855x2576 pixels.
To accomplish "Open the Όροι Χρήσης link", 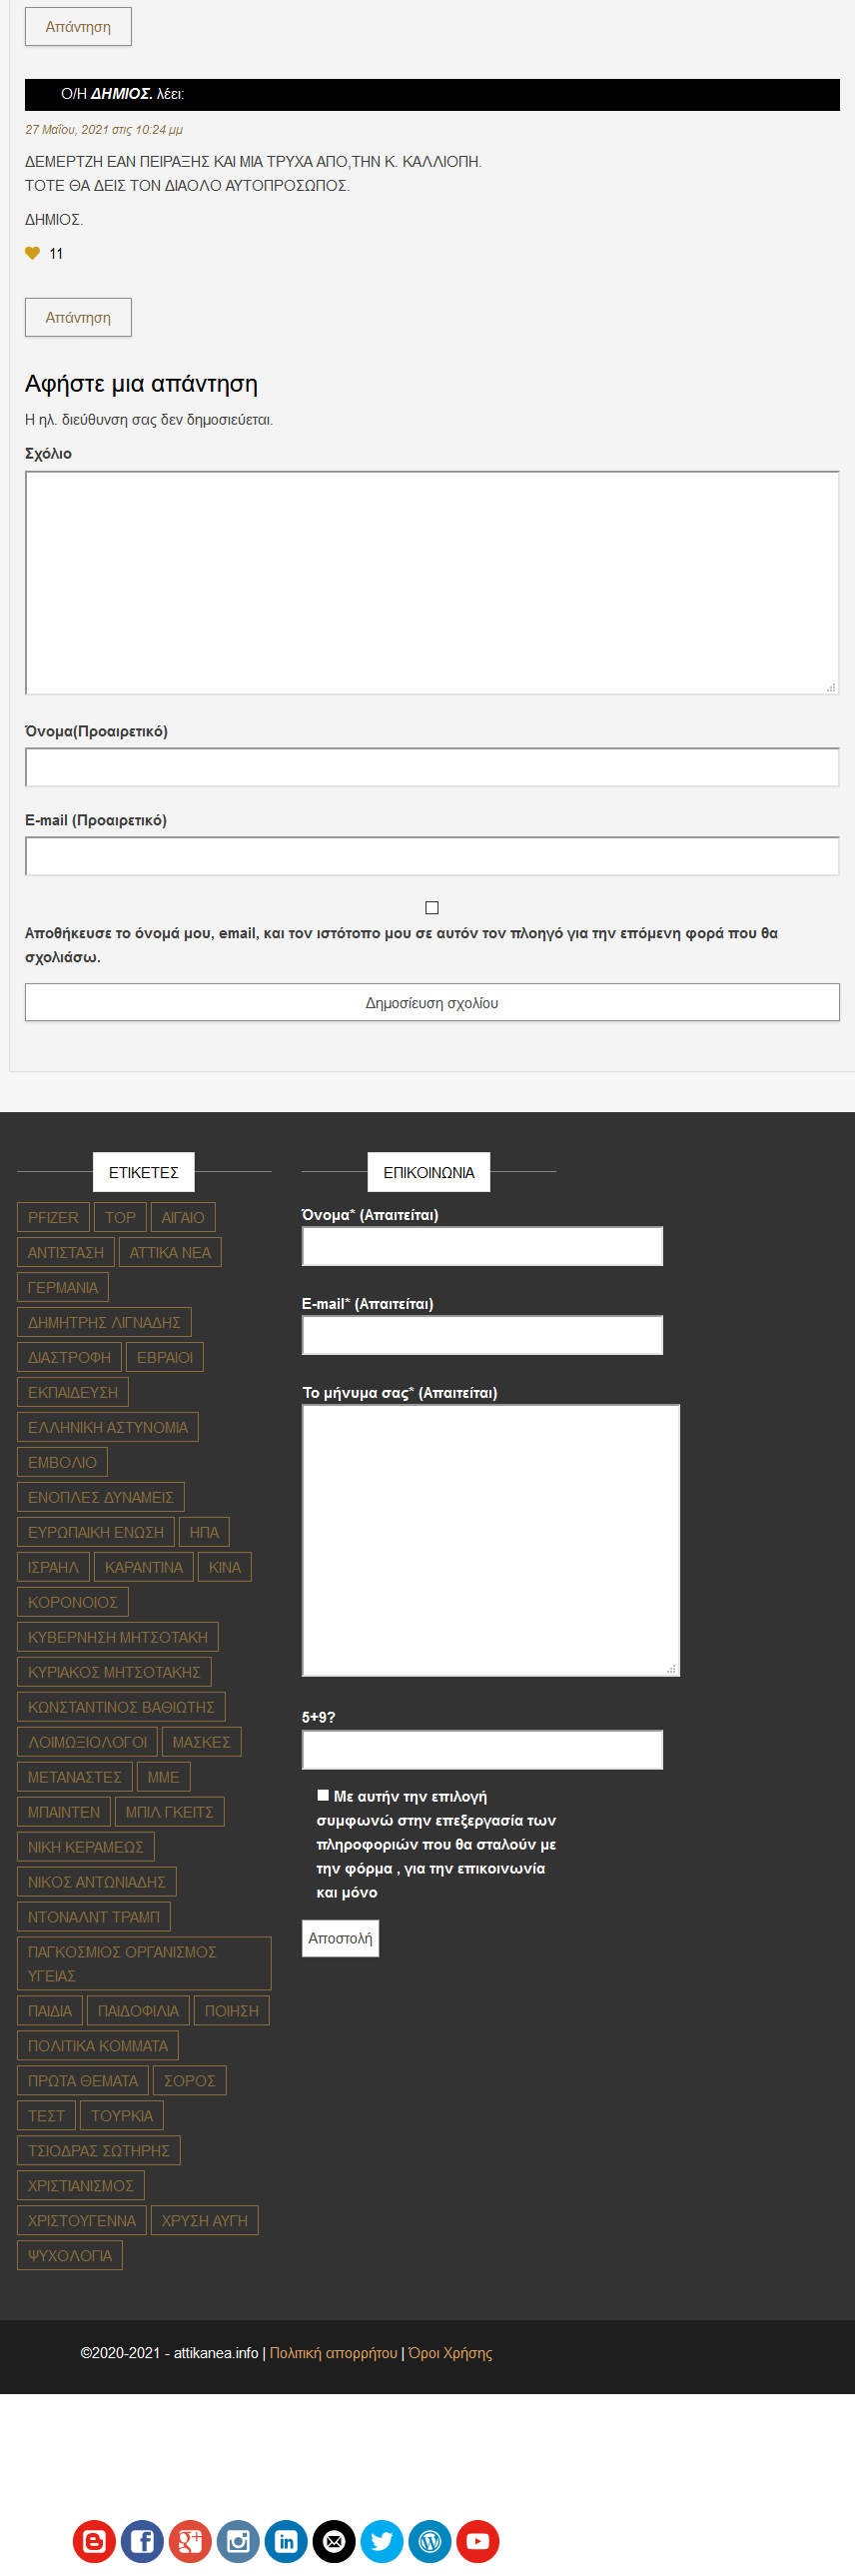I will coord(450,2353).
